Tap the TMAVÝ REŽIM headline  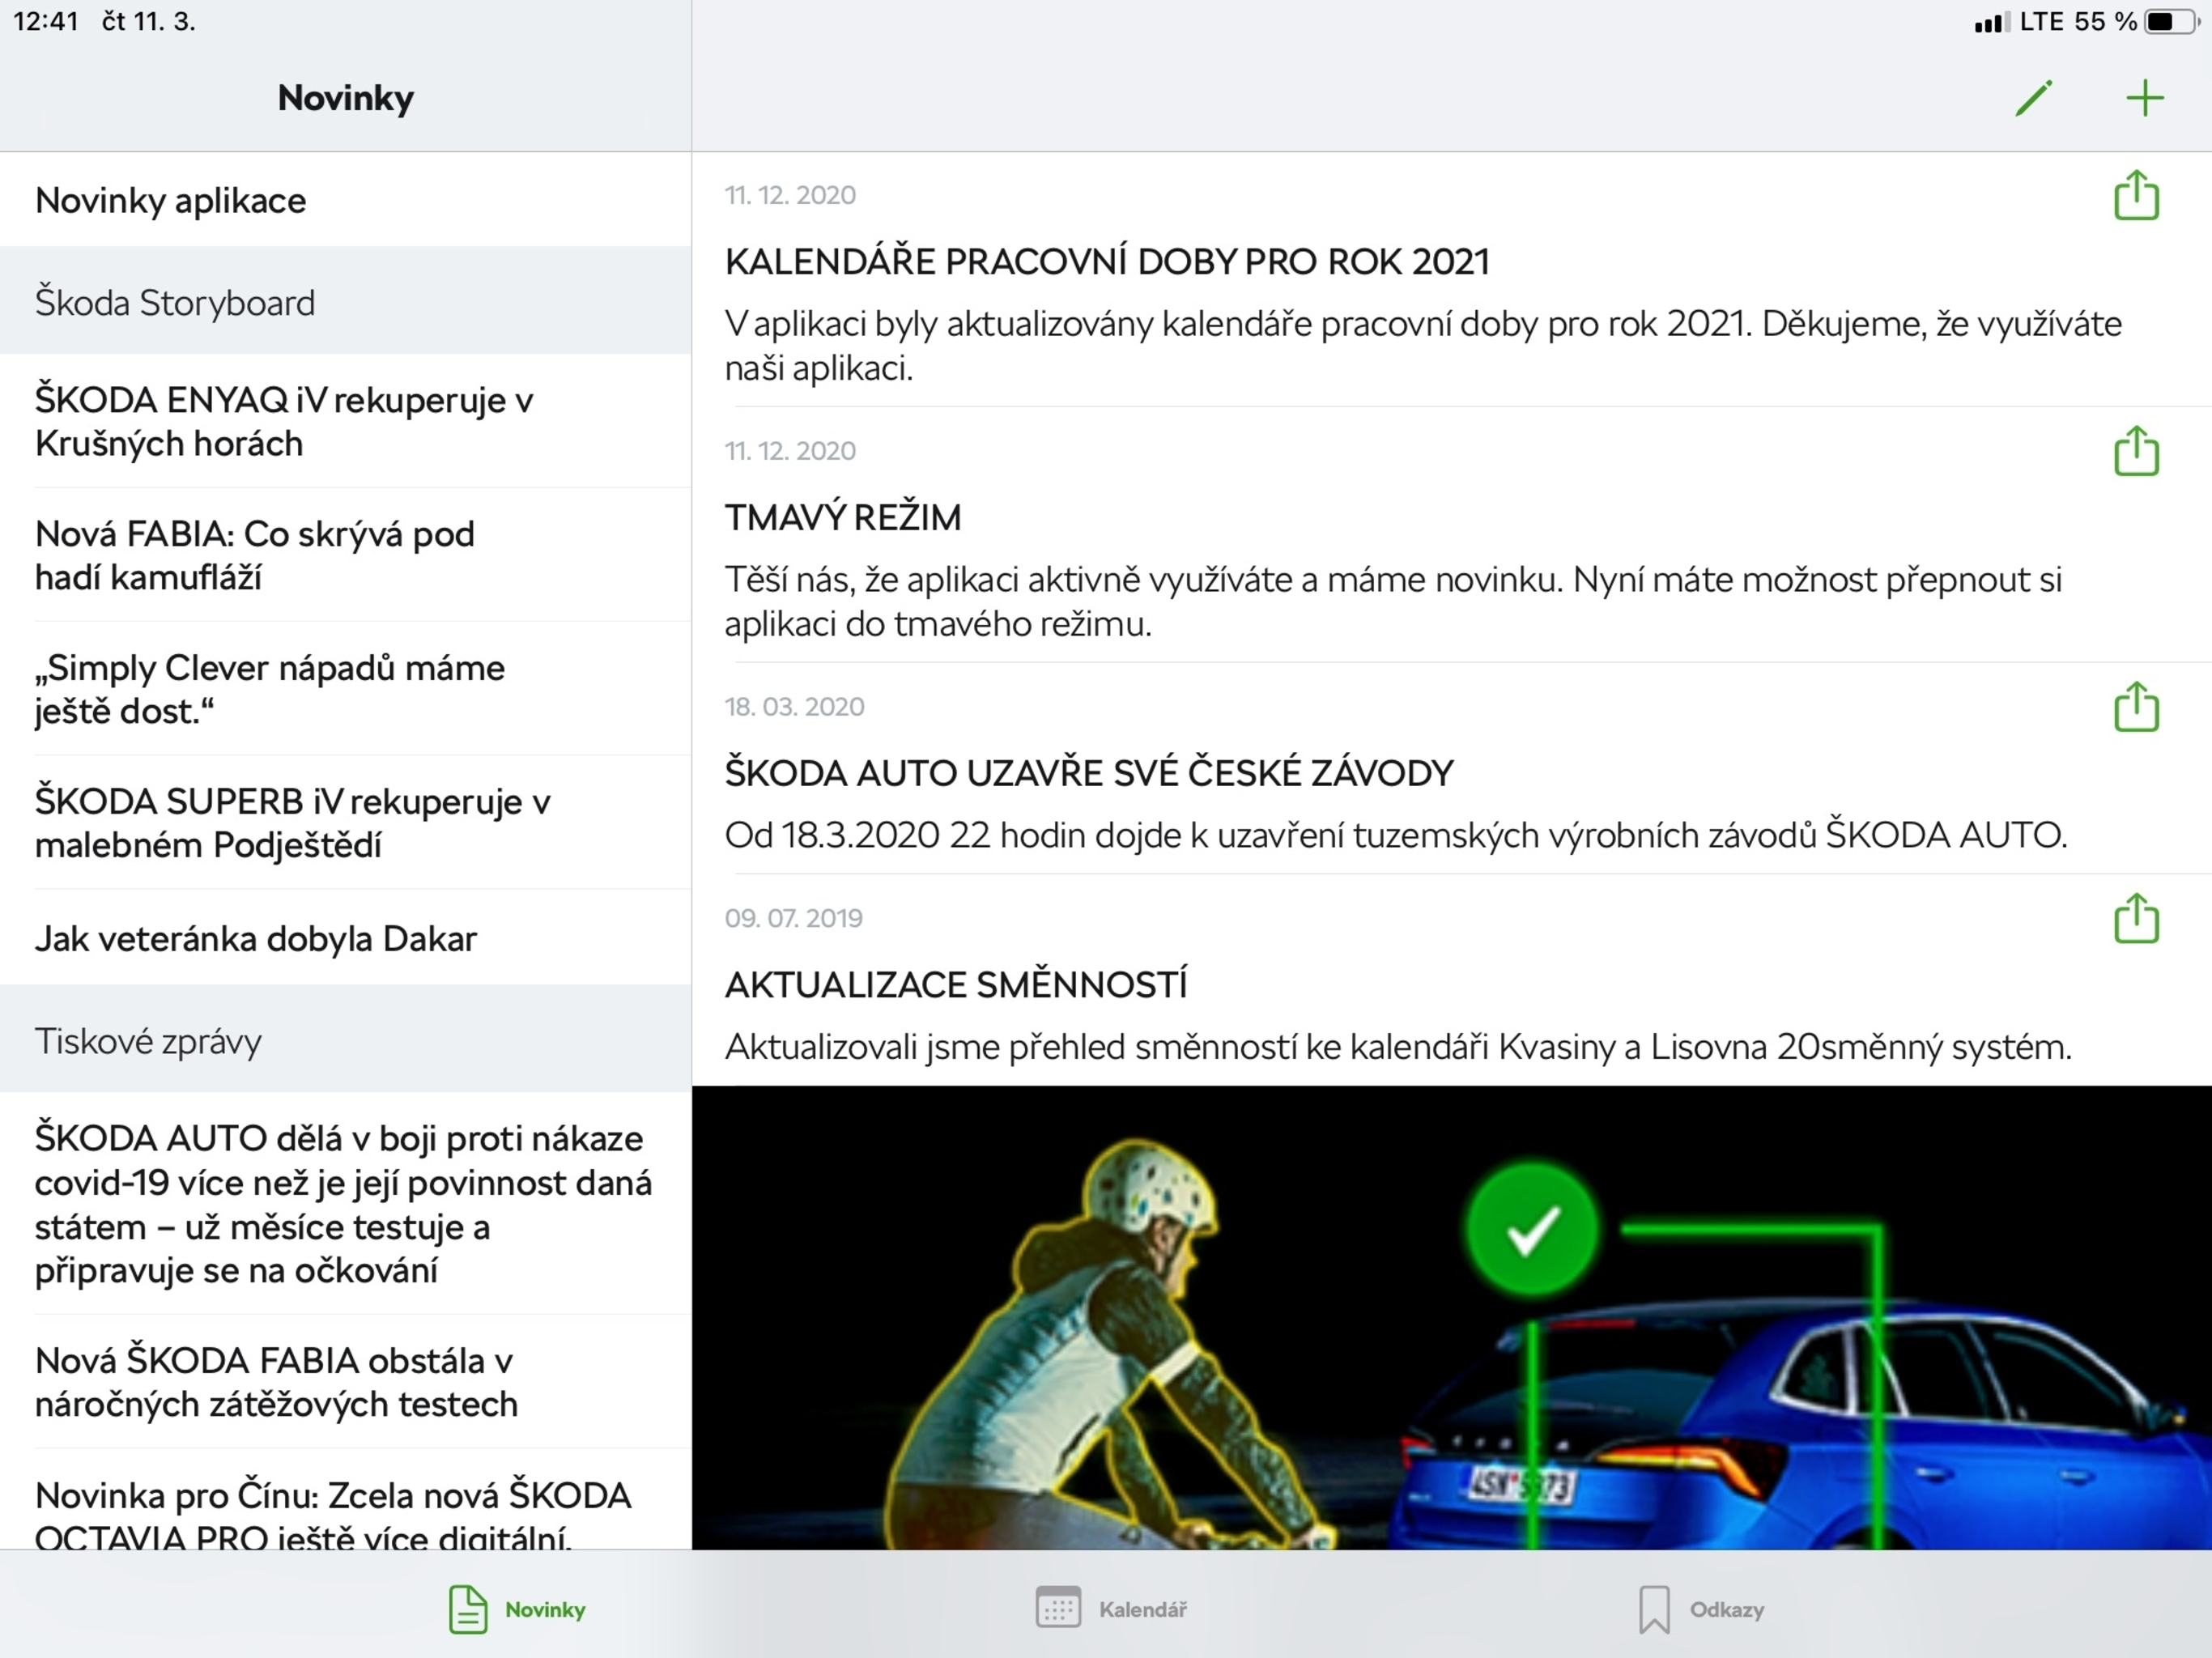(843, 517)
